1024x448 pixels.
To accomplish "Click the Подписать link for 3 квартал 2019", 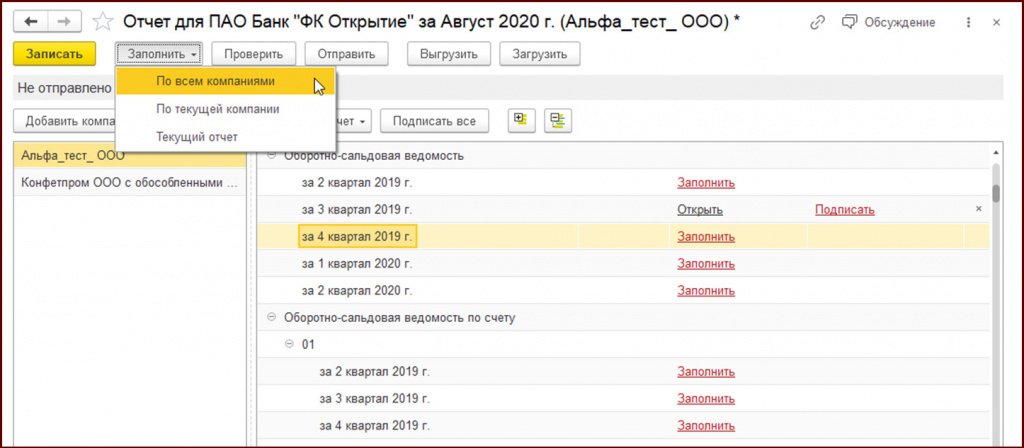I will [844, 210].
